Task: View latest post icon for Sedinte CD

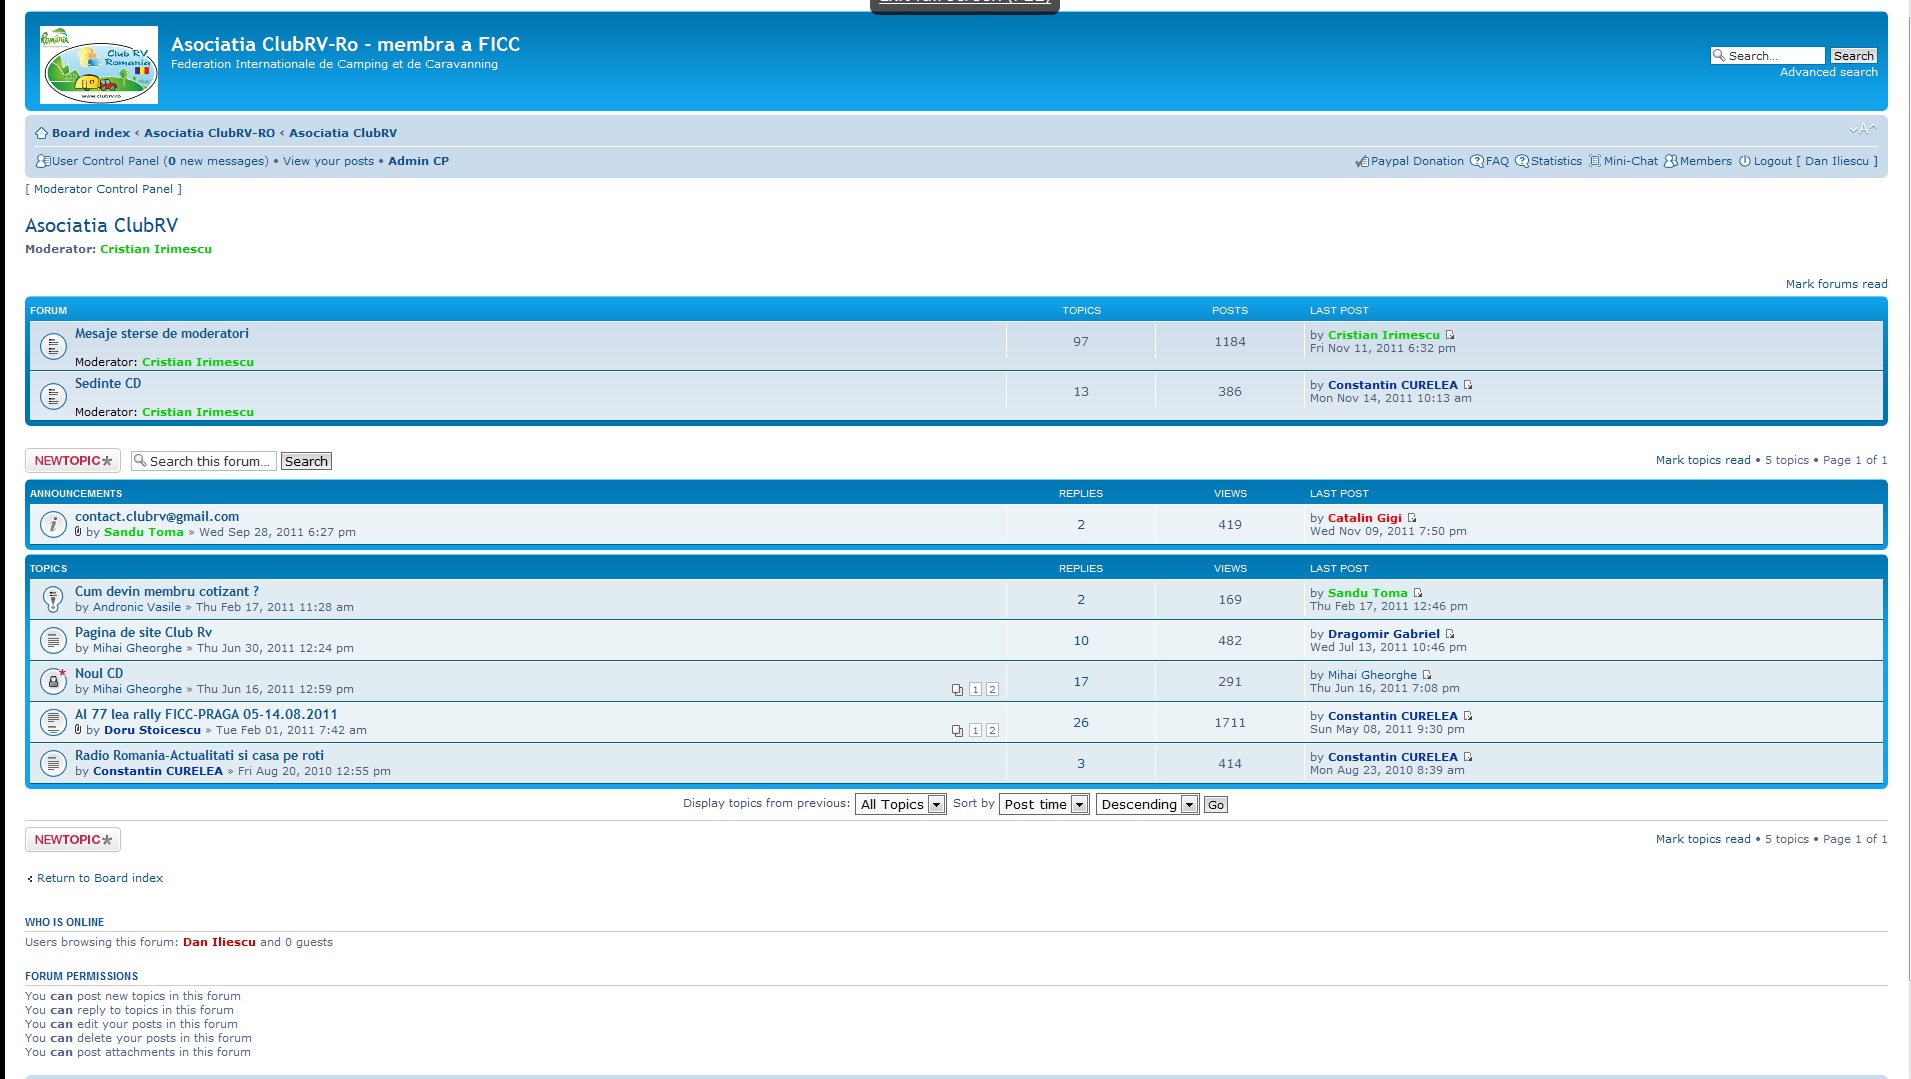Action: [x=1468, y=385]
